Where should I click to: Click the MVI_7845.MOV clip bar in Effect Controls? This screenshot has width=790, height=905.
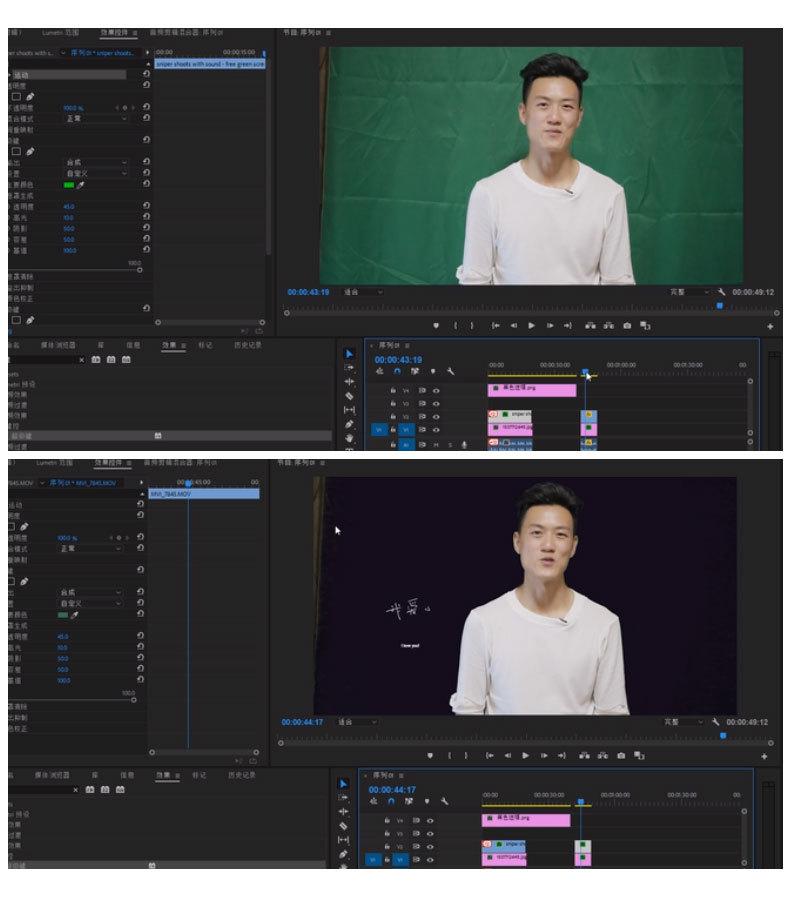click(203, 494)
